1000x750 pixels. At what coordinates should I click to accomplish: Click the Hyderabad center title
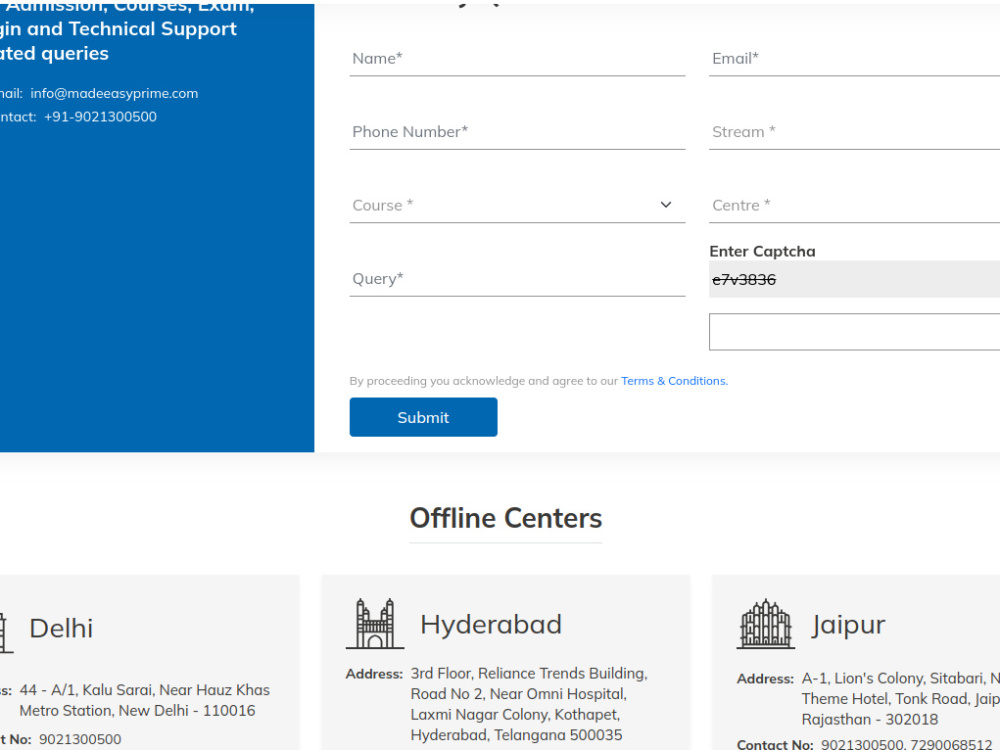[x=491, y=624]
